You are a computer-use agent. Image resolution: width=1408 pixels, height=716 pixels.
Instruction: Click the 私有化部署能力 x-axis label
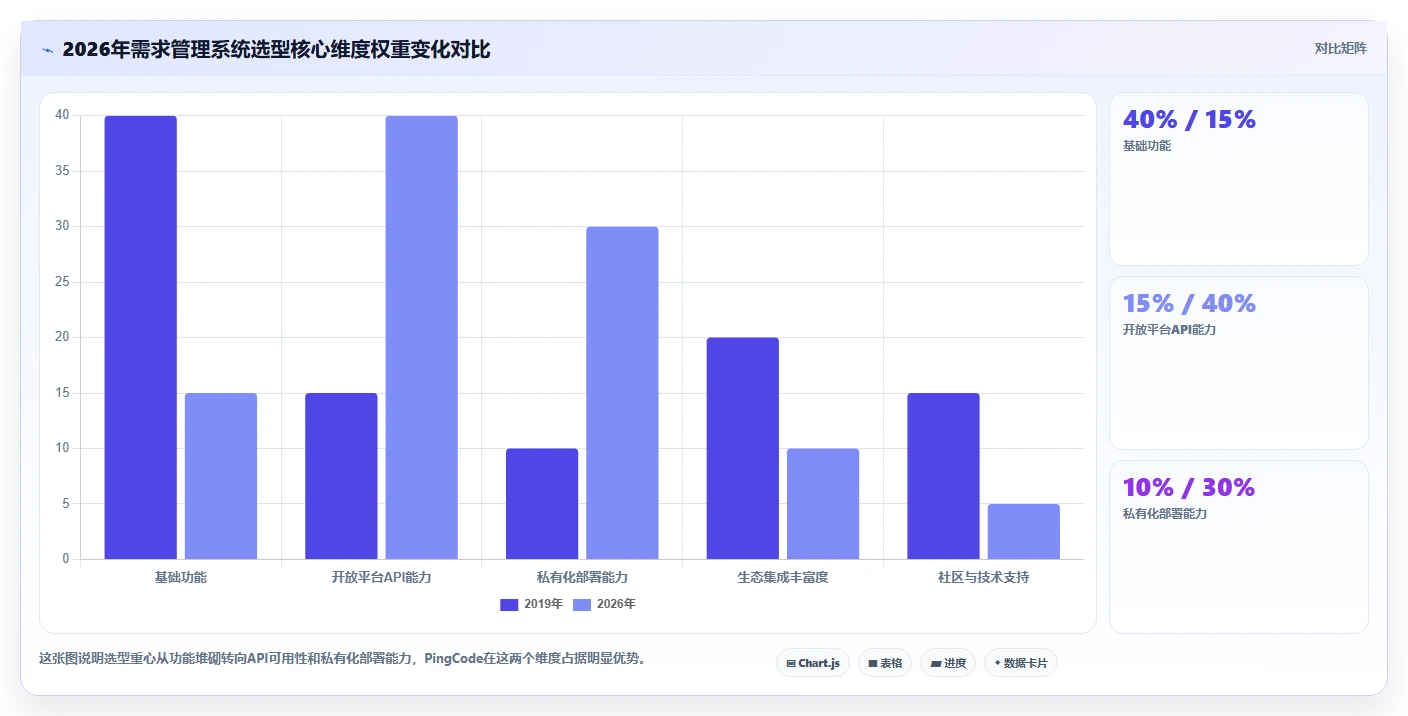(582, 577)
